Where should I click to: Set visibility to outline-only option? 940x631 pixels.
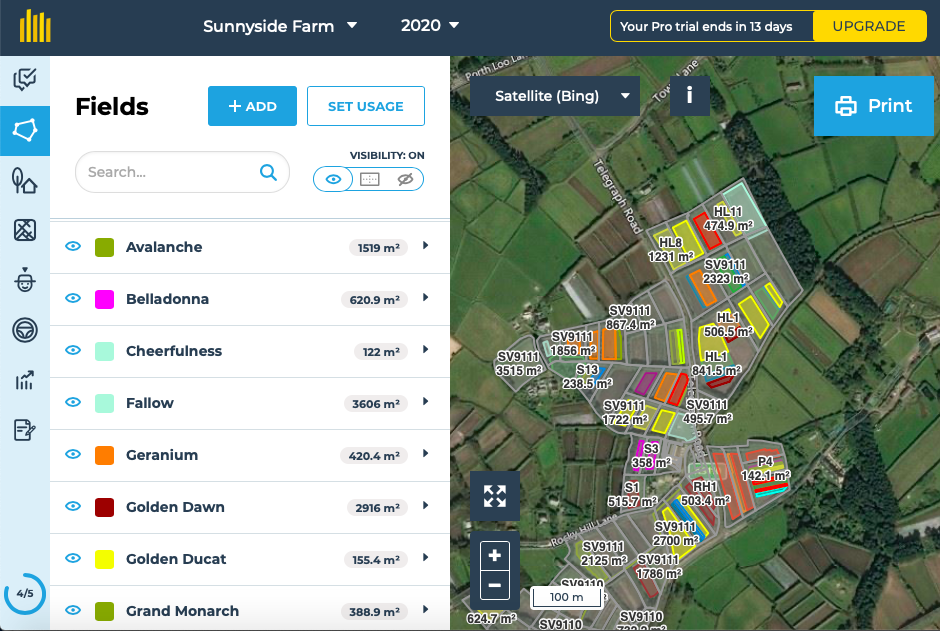pos(370,179)
